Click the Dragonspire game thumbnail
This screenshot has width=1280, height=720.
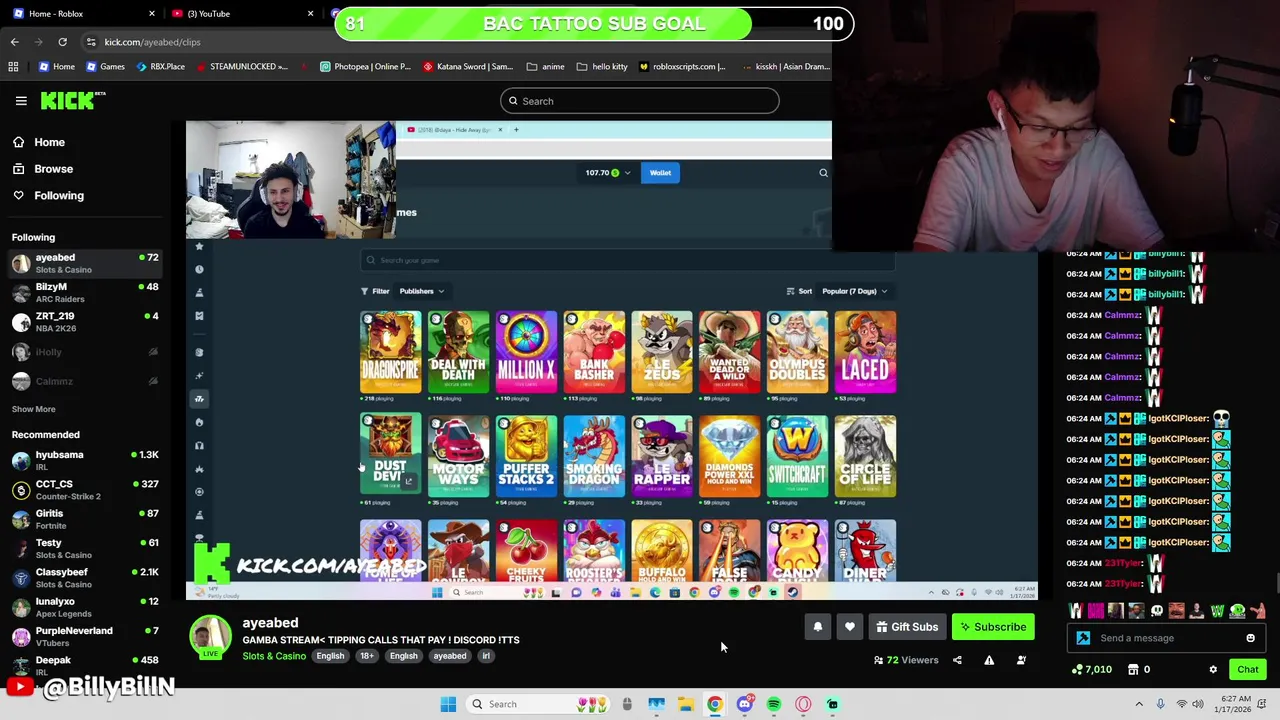391,351
